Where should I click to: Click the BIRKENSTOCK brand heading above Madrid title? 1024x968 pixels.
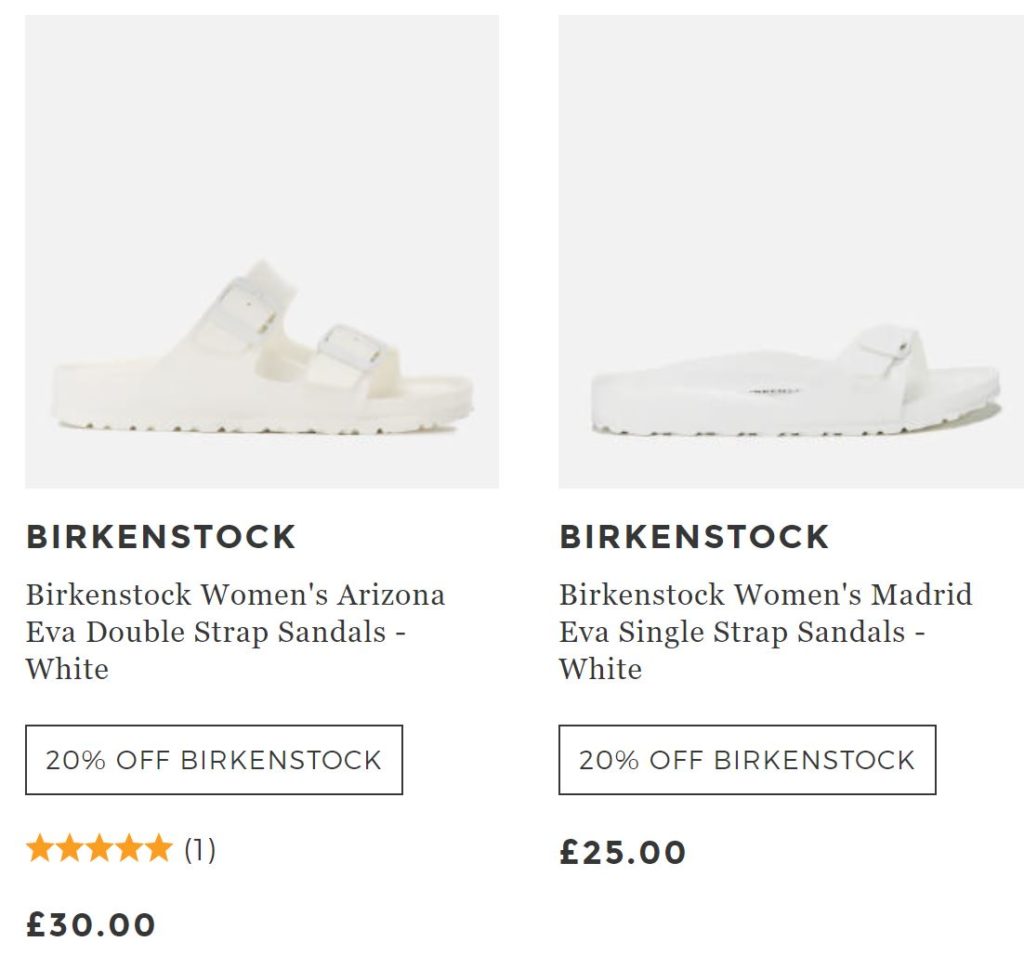(694, 537)
